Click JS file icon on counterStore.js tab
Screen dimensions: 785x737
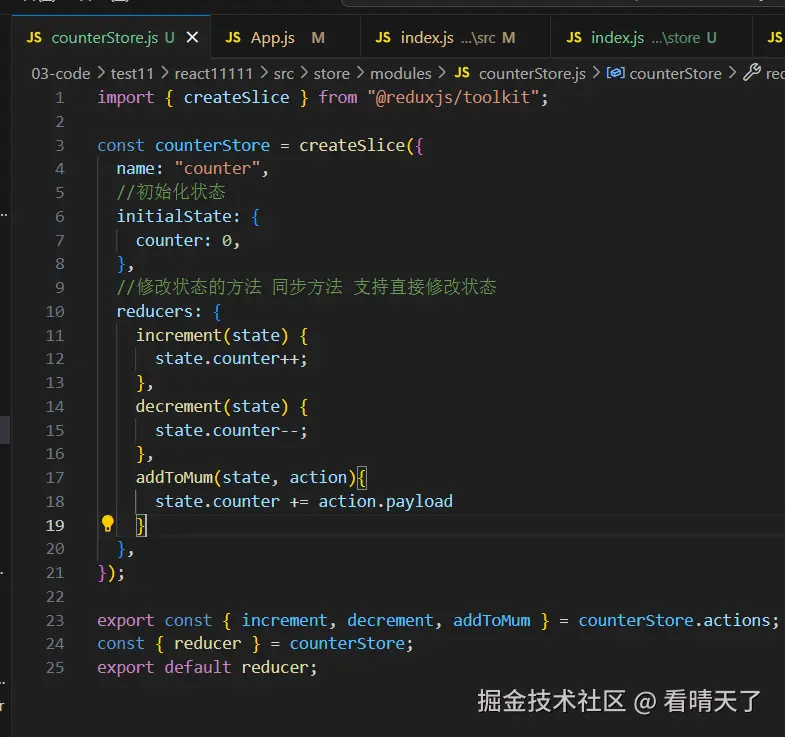point(34,38)
